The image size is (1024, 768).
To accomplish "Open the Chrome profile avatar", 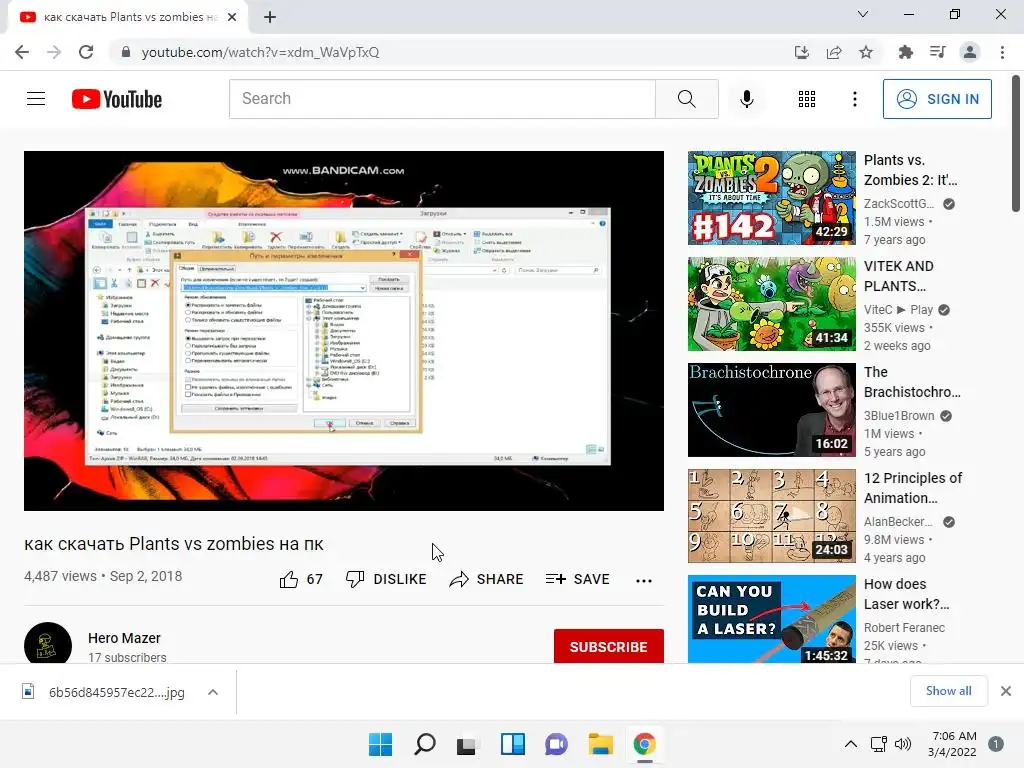I will 970,52.
